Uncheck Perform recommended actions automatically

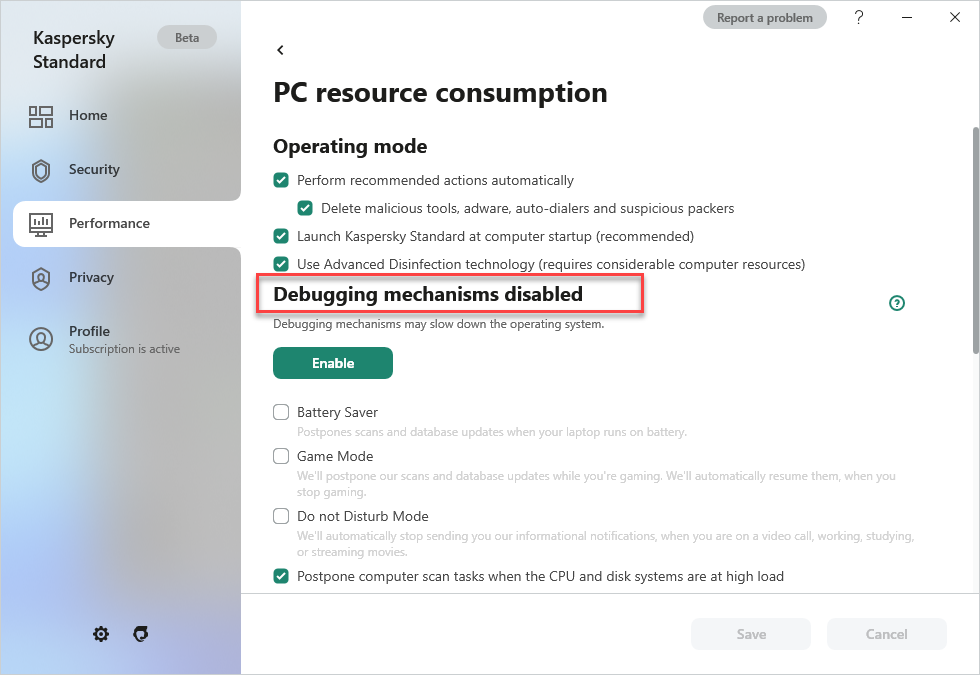click(x=281, y=180)
